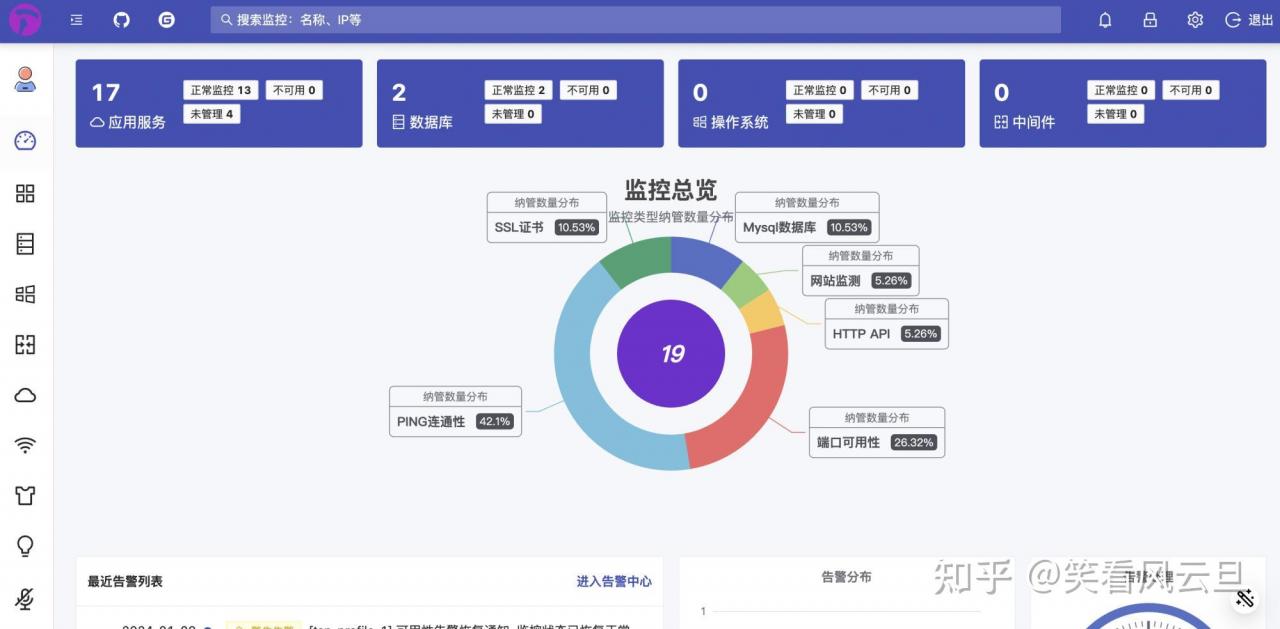Click the dark blue Mysql数据库 donut segment

click(706, 259)
